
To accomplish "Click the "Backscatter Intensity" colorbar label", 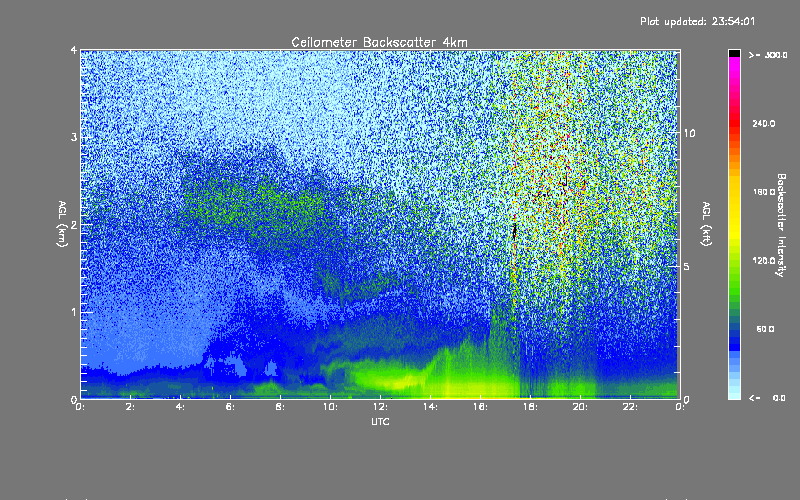I will 780,225.
